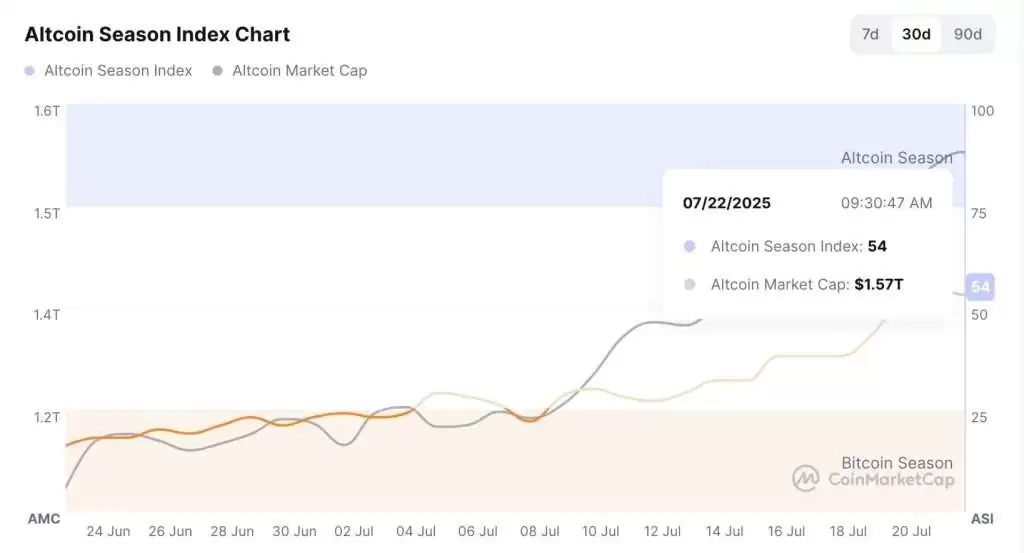Click the 54 index value badge

point(980,287)
